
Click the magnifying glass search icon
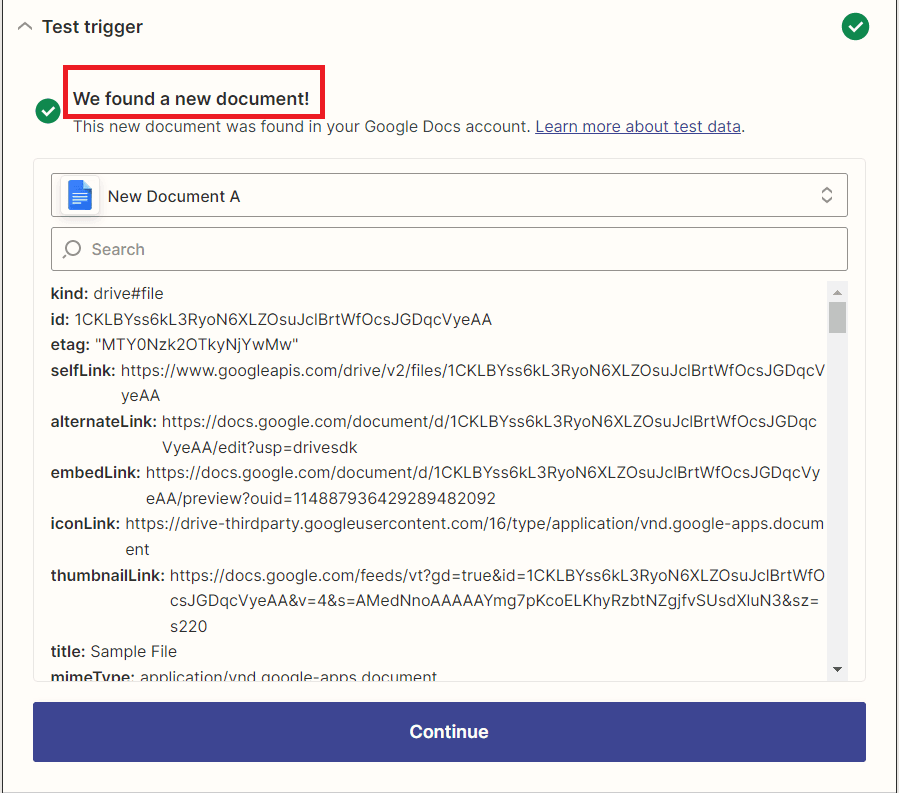point(72,249)
